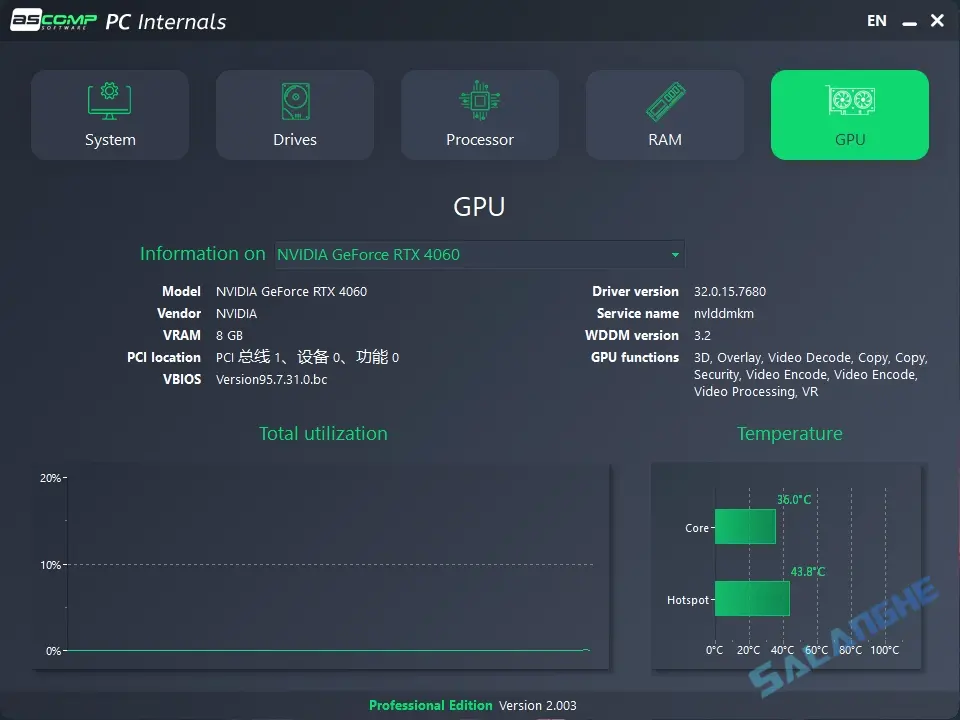Switch to the GPU tab
The height and width of the screenshot is (720, 960).
tap(849, 113)
